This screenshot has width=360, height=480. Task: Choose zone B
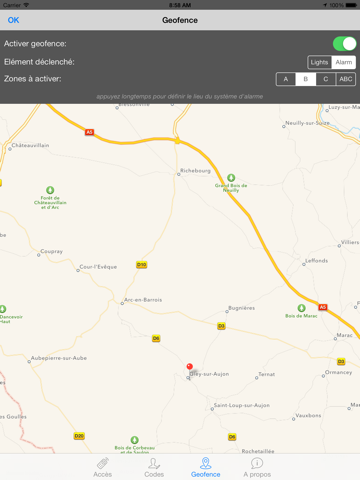(x=306, y=79)
